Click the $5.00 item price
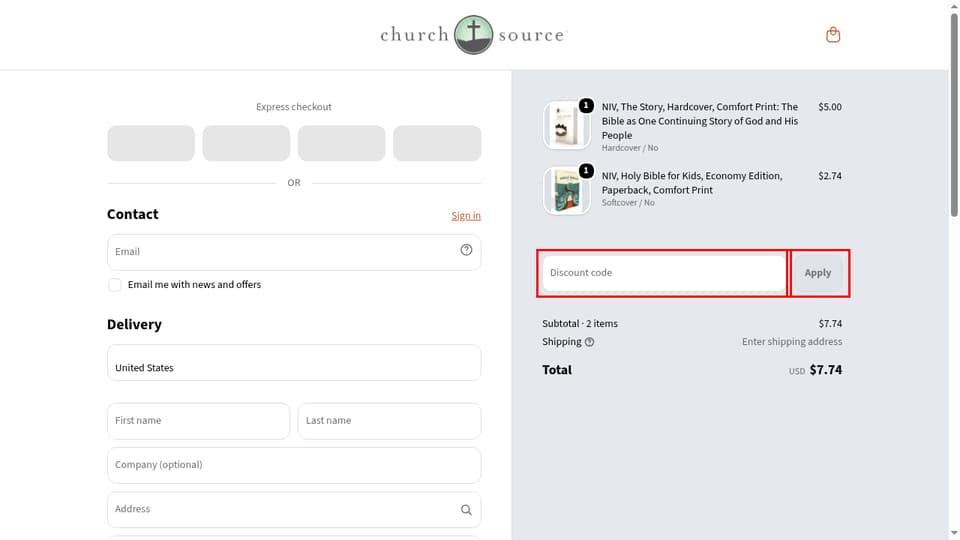Viewport: 960px width, 540px height. [x=830, y=107]
